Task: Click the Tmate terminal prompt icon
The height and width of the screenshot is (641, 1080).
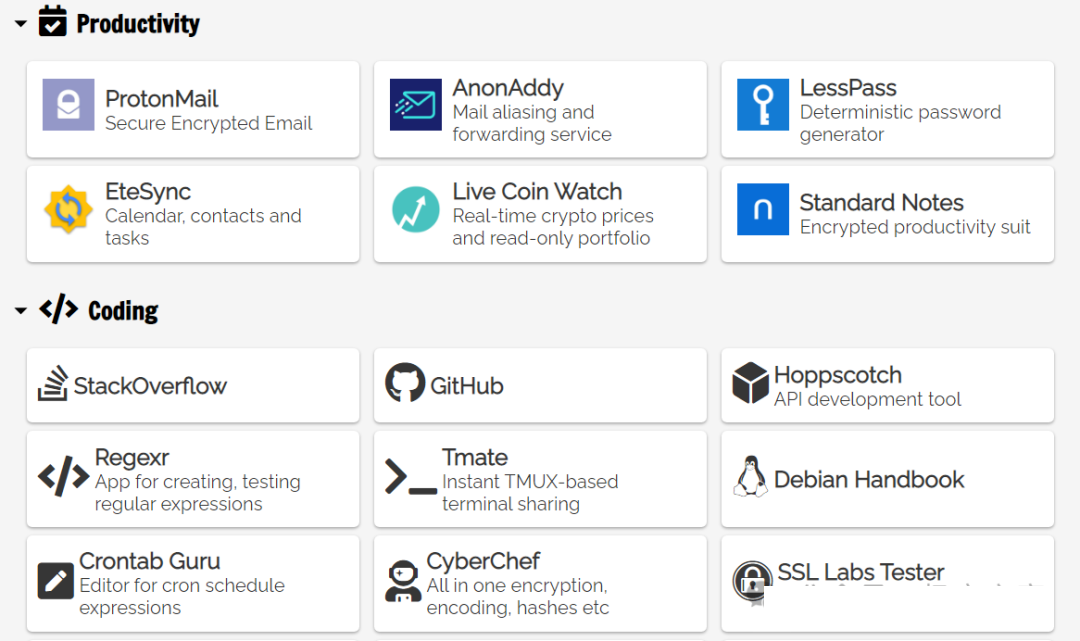Action: tap(411, 477)
